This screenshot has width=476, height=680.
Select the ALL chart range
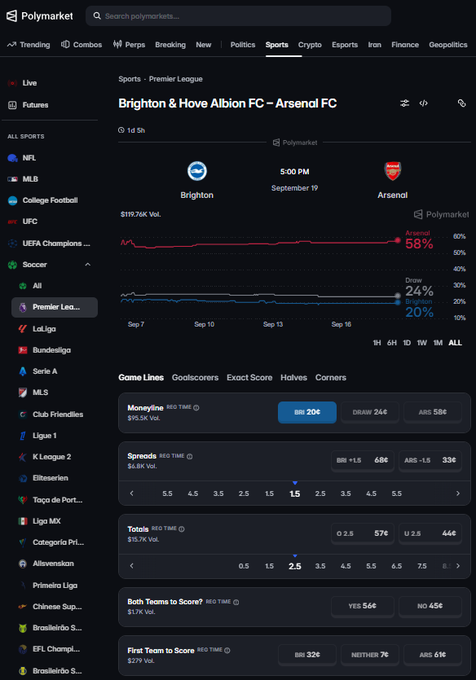point(455,343)
